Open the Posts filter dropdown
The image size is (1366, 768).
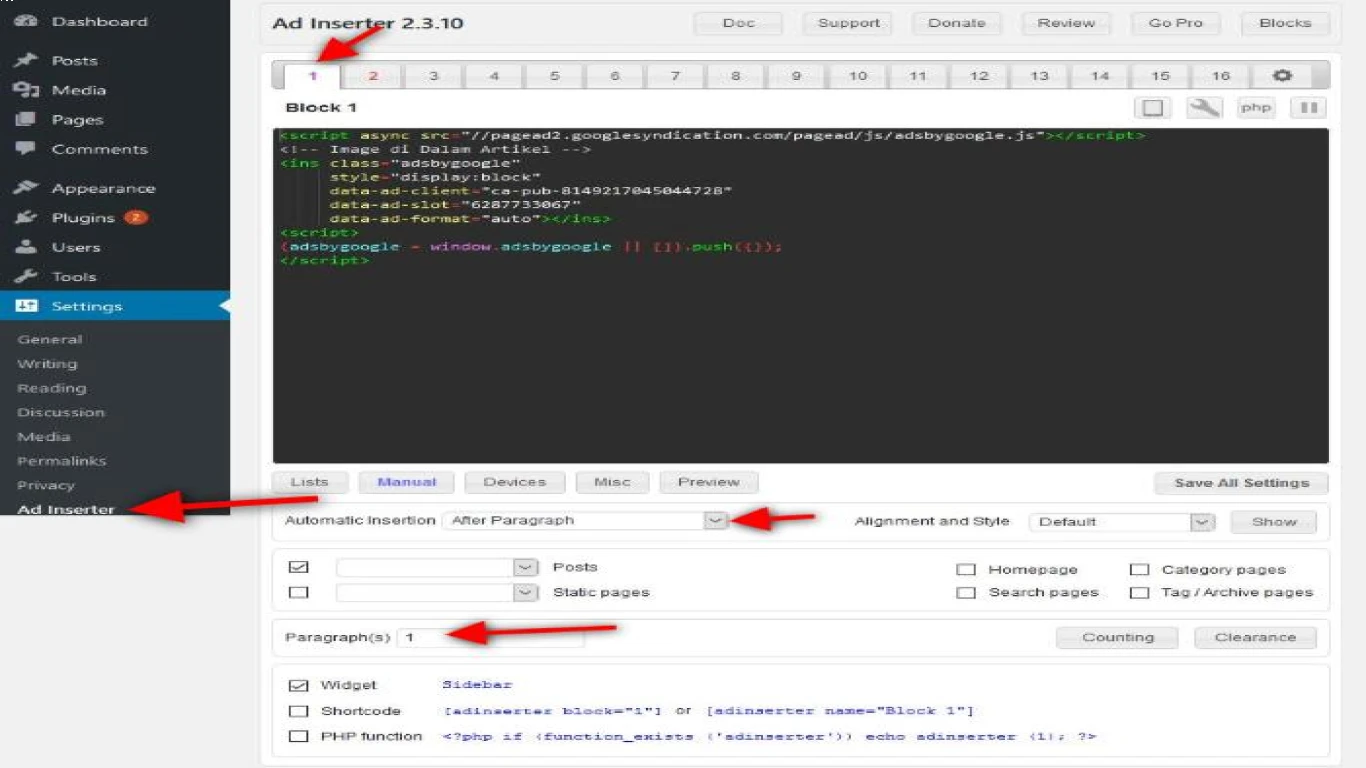point(438,567)
